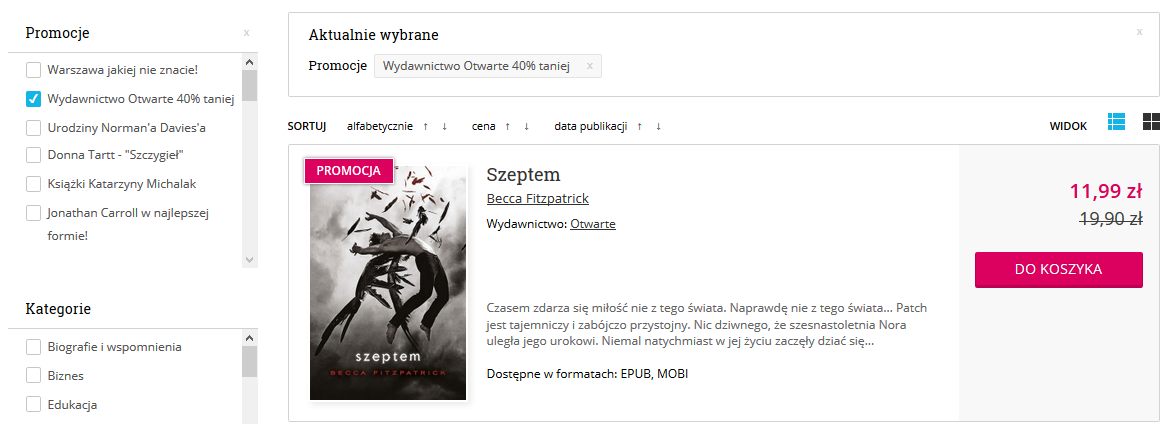The height and width of the screenshot is (430, 1173).
Task: Tick the Donna Tartt - Szczygieł promotion
Action: tap(34, 156)
